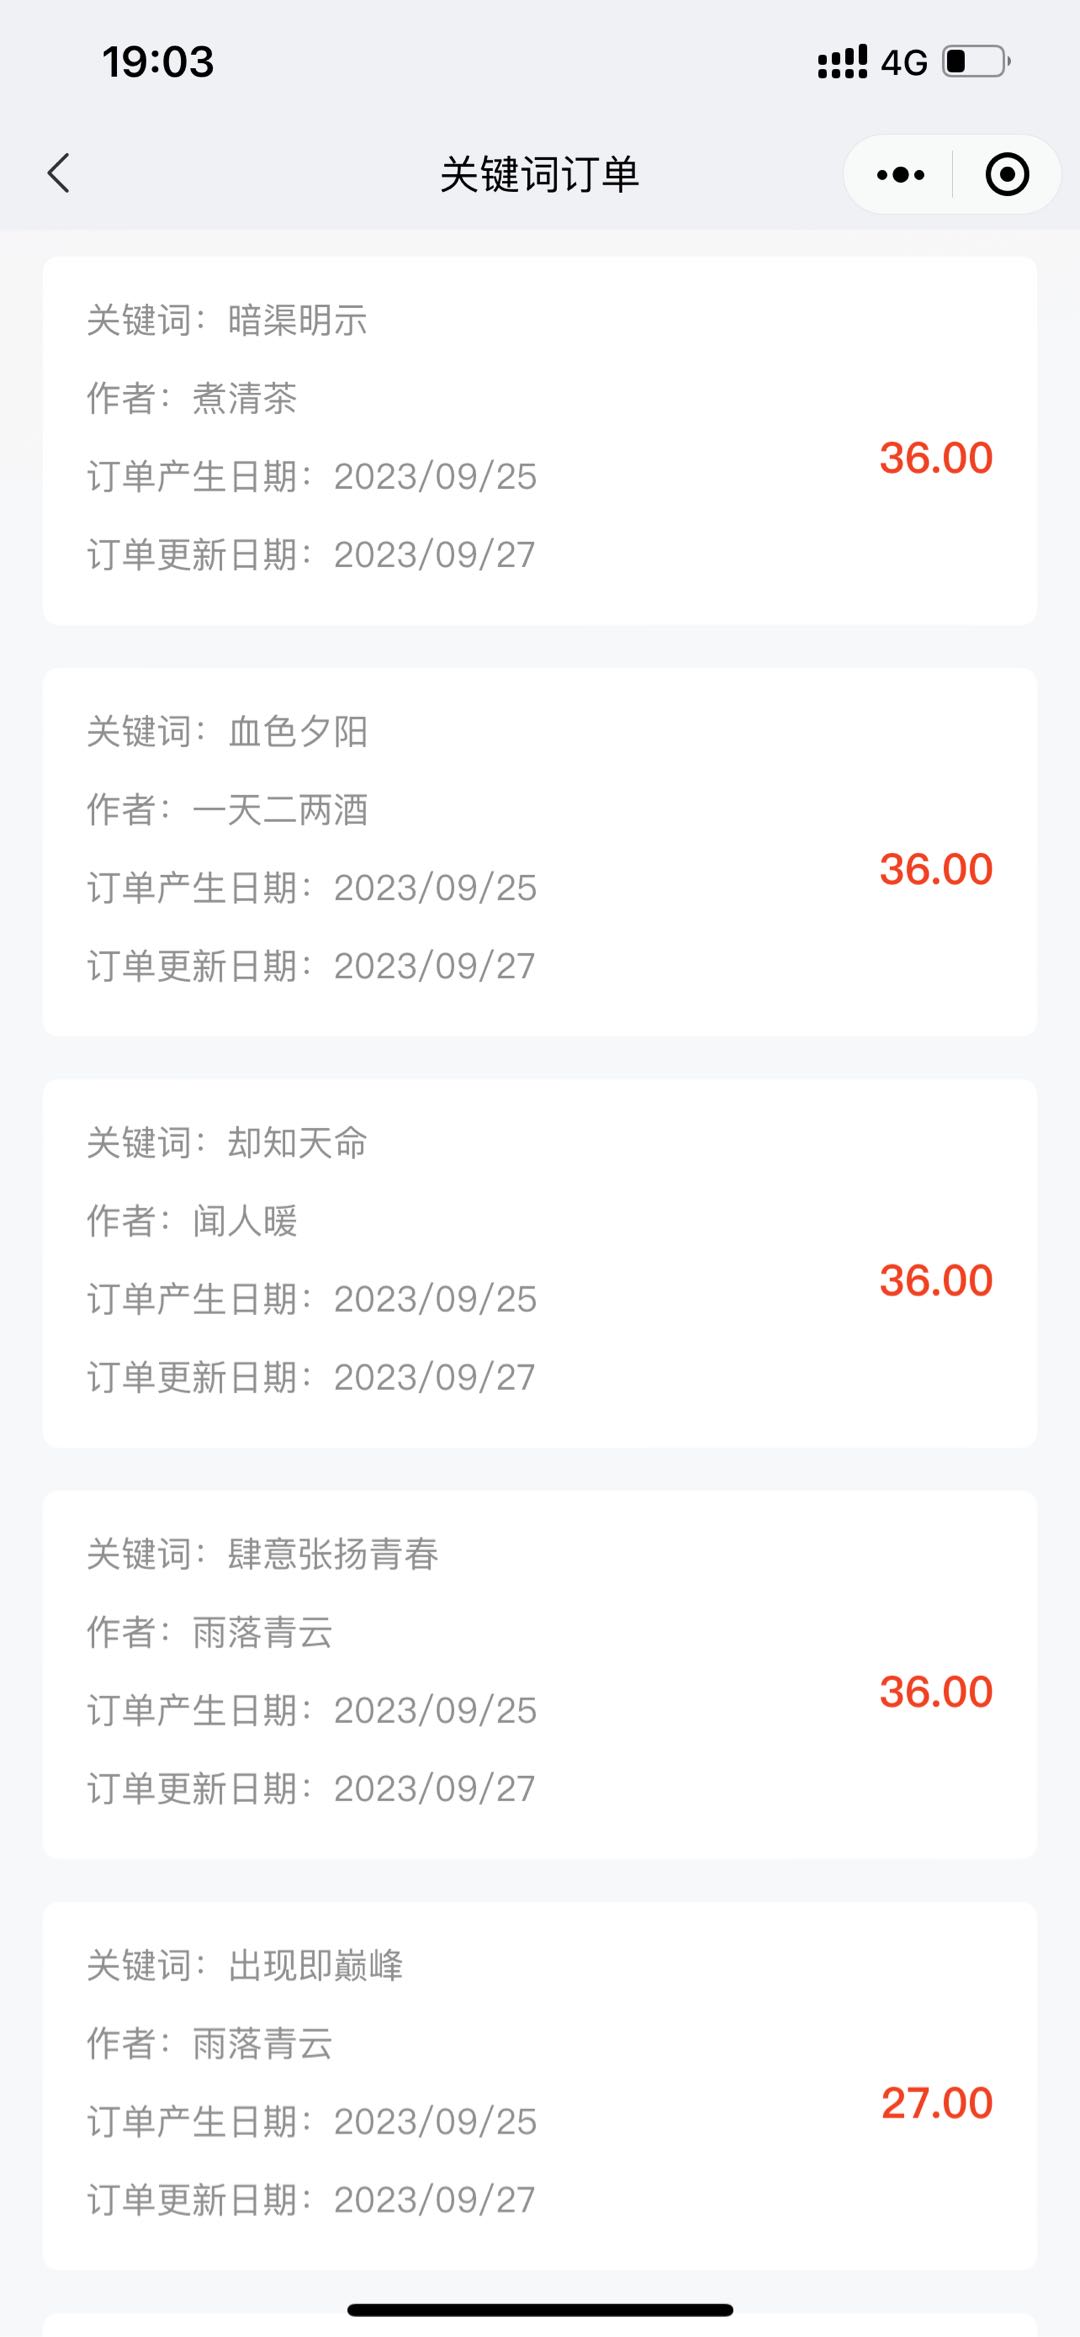Tap the 19:03 clock in status bar
This screenshot has width=1080, height=2337.
point(158,62)
